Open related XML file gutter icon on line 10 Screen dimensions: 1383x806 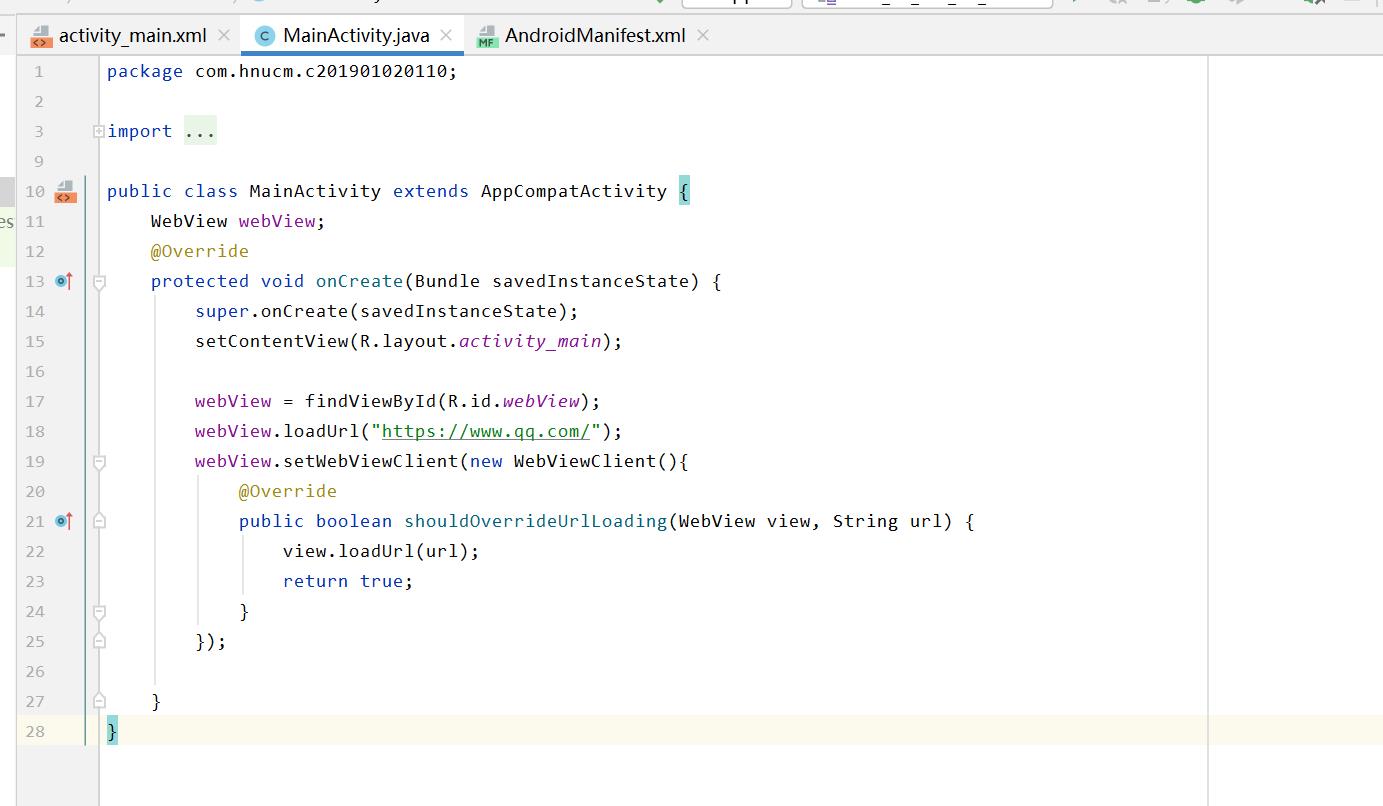(x=65, y=191)
